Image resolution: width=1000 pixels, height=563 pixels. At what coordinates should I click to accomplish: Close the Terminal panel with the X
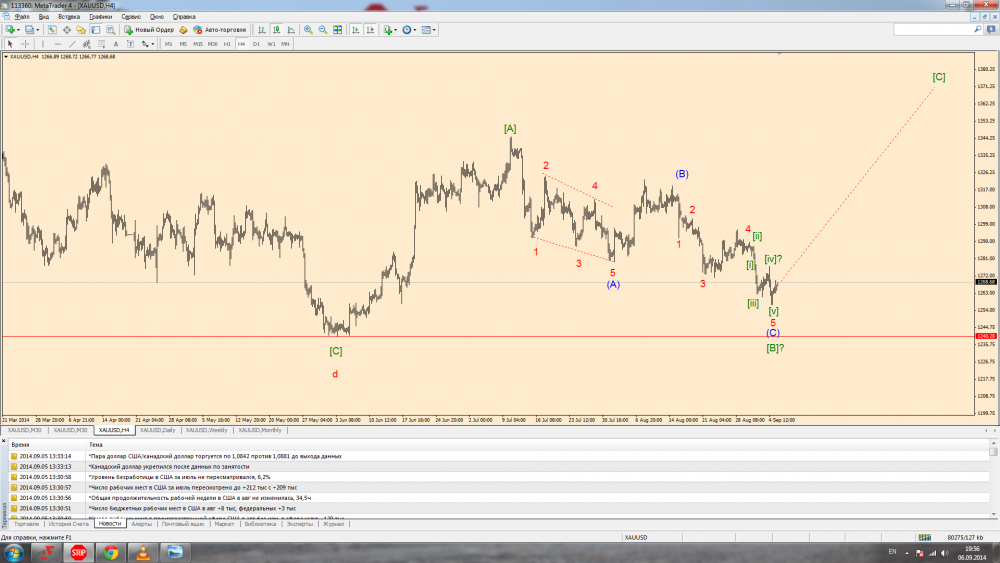coord(4,441)
